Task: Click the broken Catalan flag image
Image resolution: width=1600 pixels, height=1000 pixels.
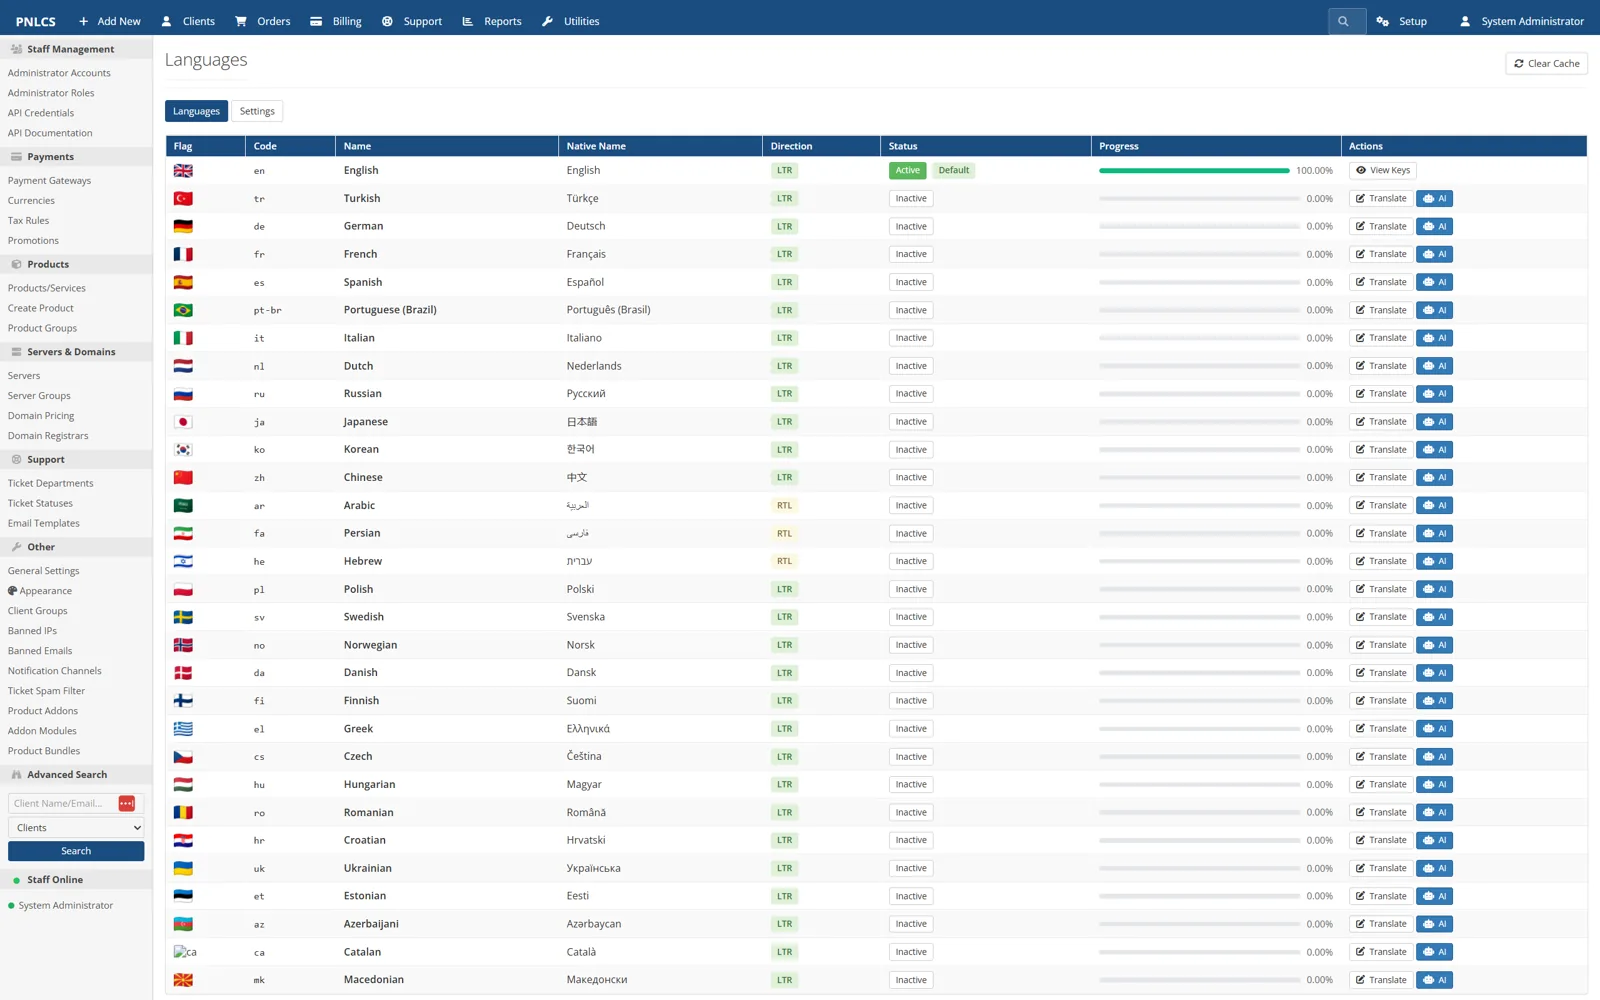Action: point(185,952)
